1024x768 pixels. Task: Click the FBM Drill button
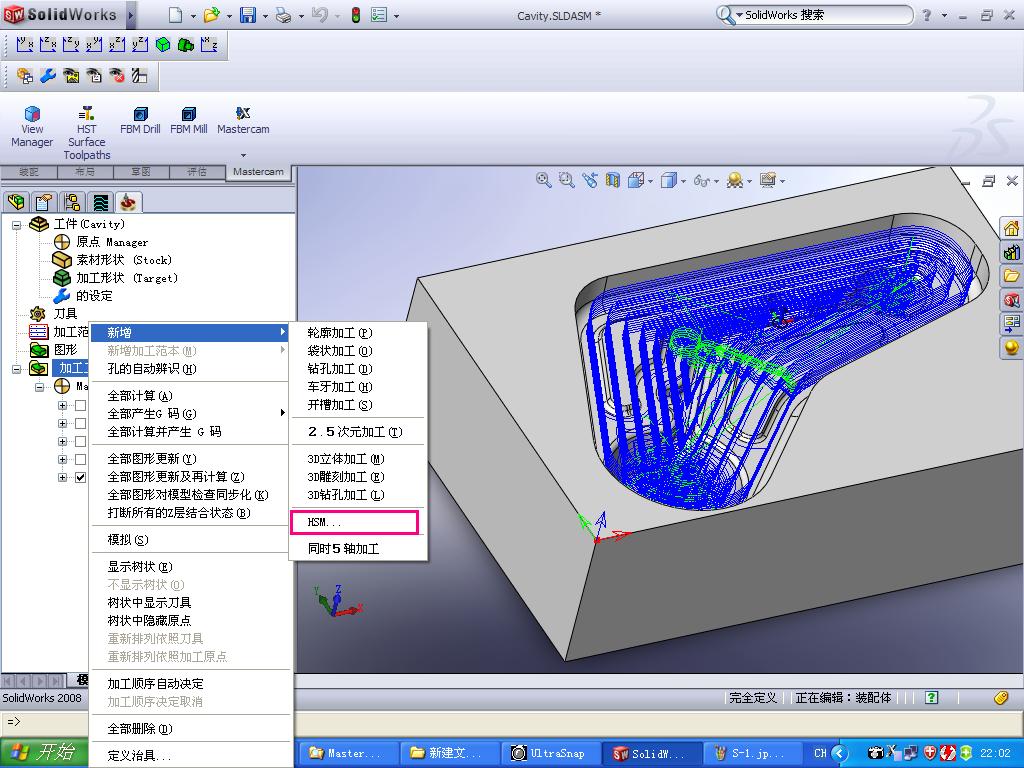point(140,121)
